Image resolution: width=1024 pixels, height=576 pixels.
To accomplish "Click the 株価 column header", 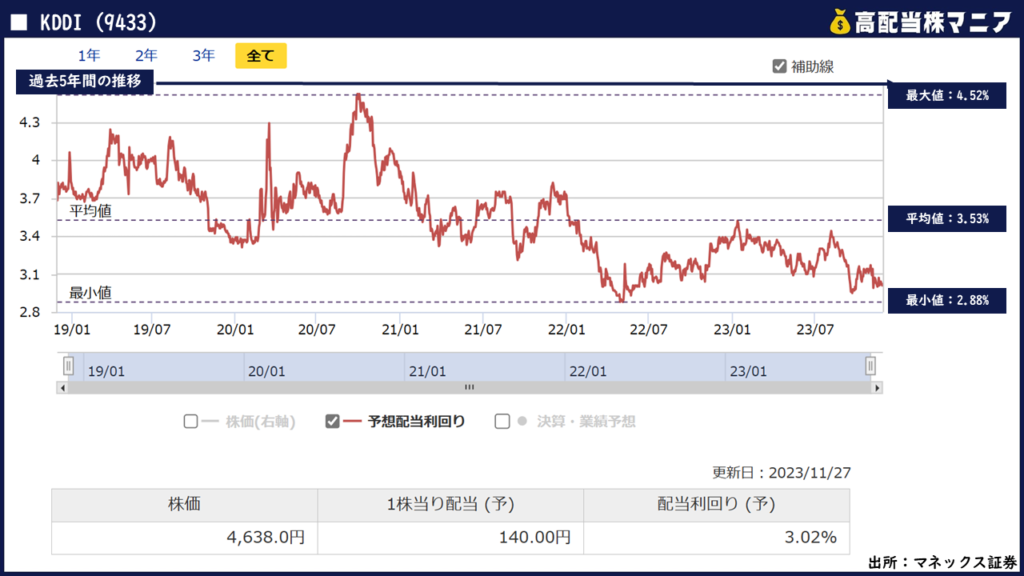I will click(184, 505).
